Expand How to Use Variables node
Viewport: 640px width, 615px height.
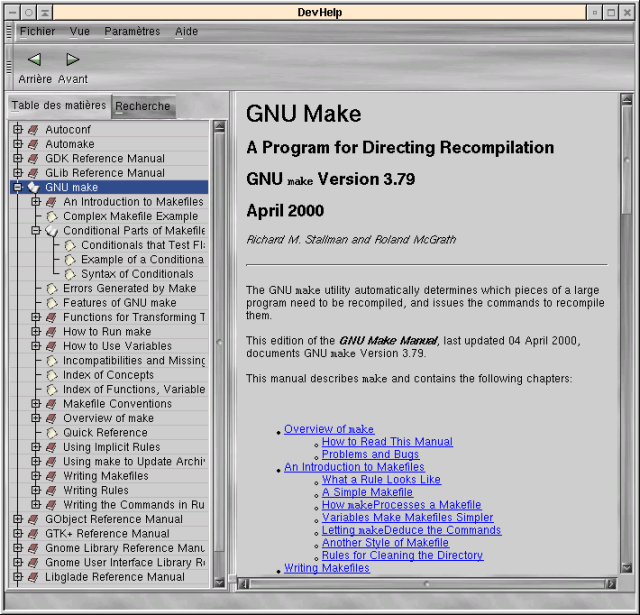click(x=36, y=346)
